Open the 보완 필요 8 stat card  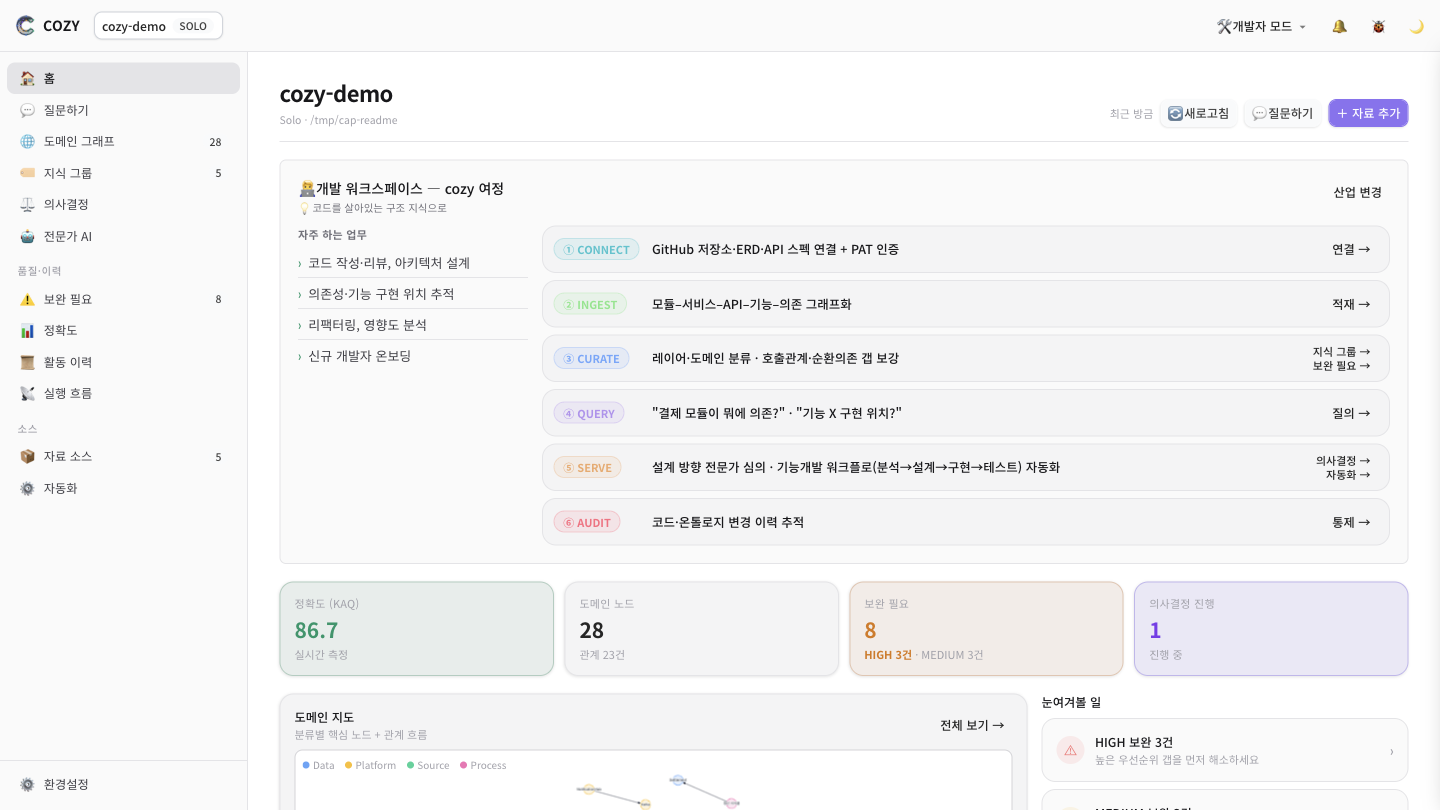986,629
